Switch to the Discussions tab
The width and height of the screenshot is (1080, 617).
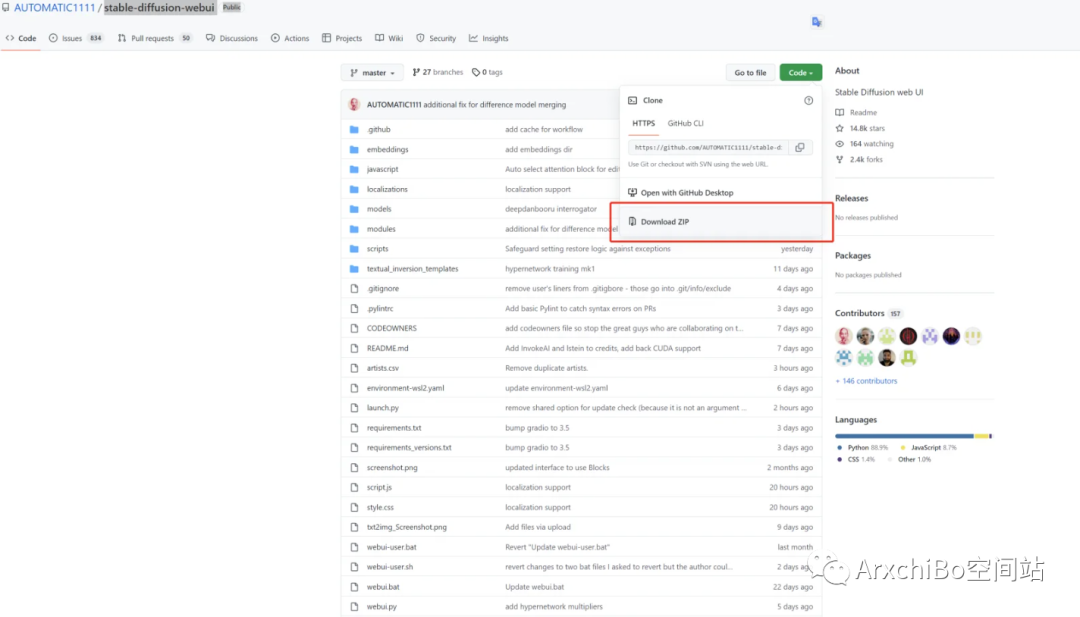coord(231,39)
